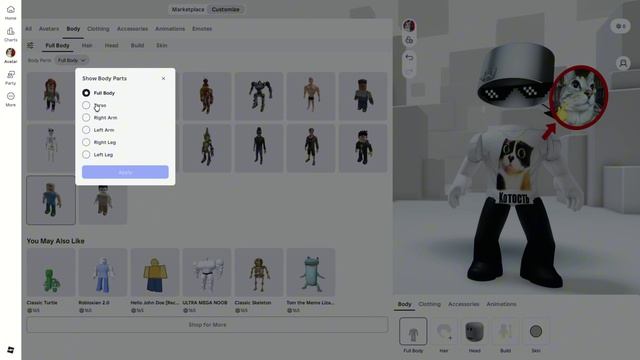
Task: Select the Hair icon under preview
Action: click(x=444, y=331)
